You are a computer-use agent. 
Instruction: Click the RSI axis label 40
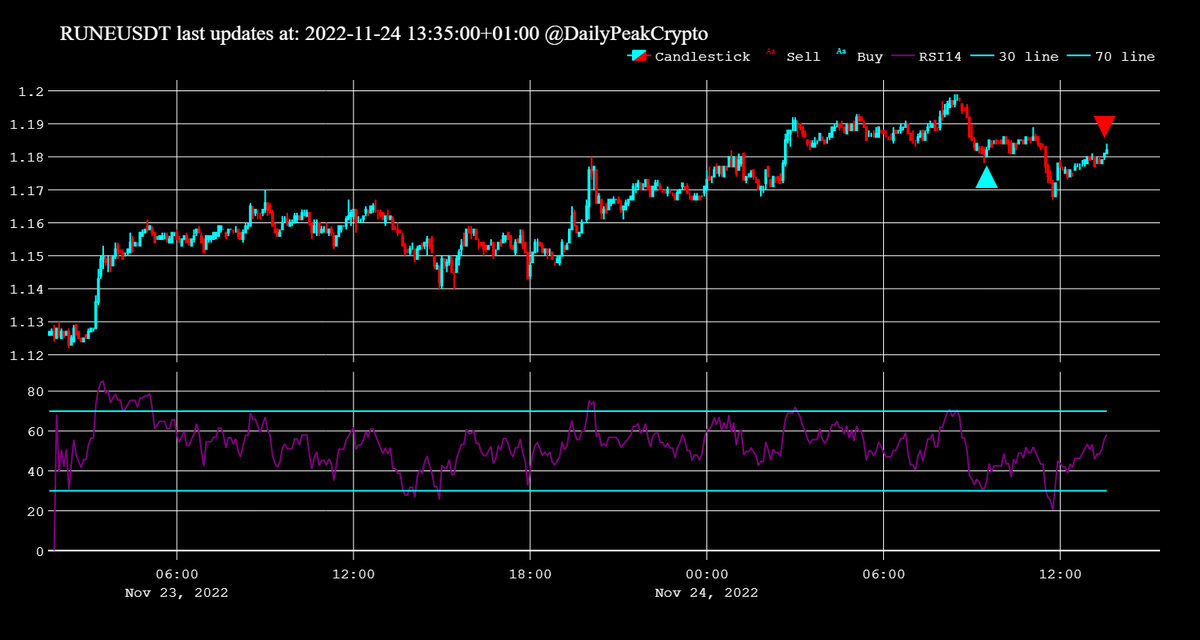34,471
